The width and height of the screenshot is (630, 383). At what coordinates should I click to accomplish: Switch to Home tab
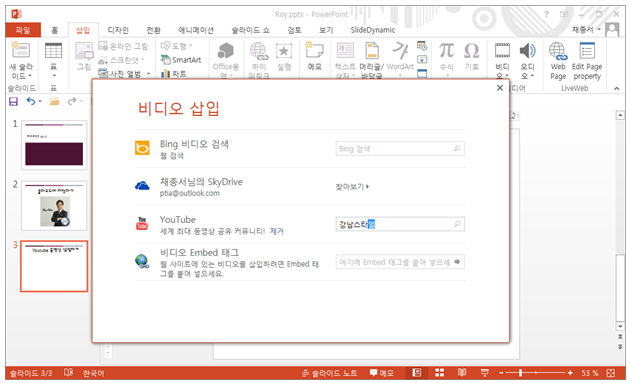pos(55,30)
